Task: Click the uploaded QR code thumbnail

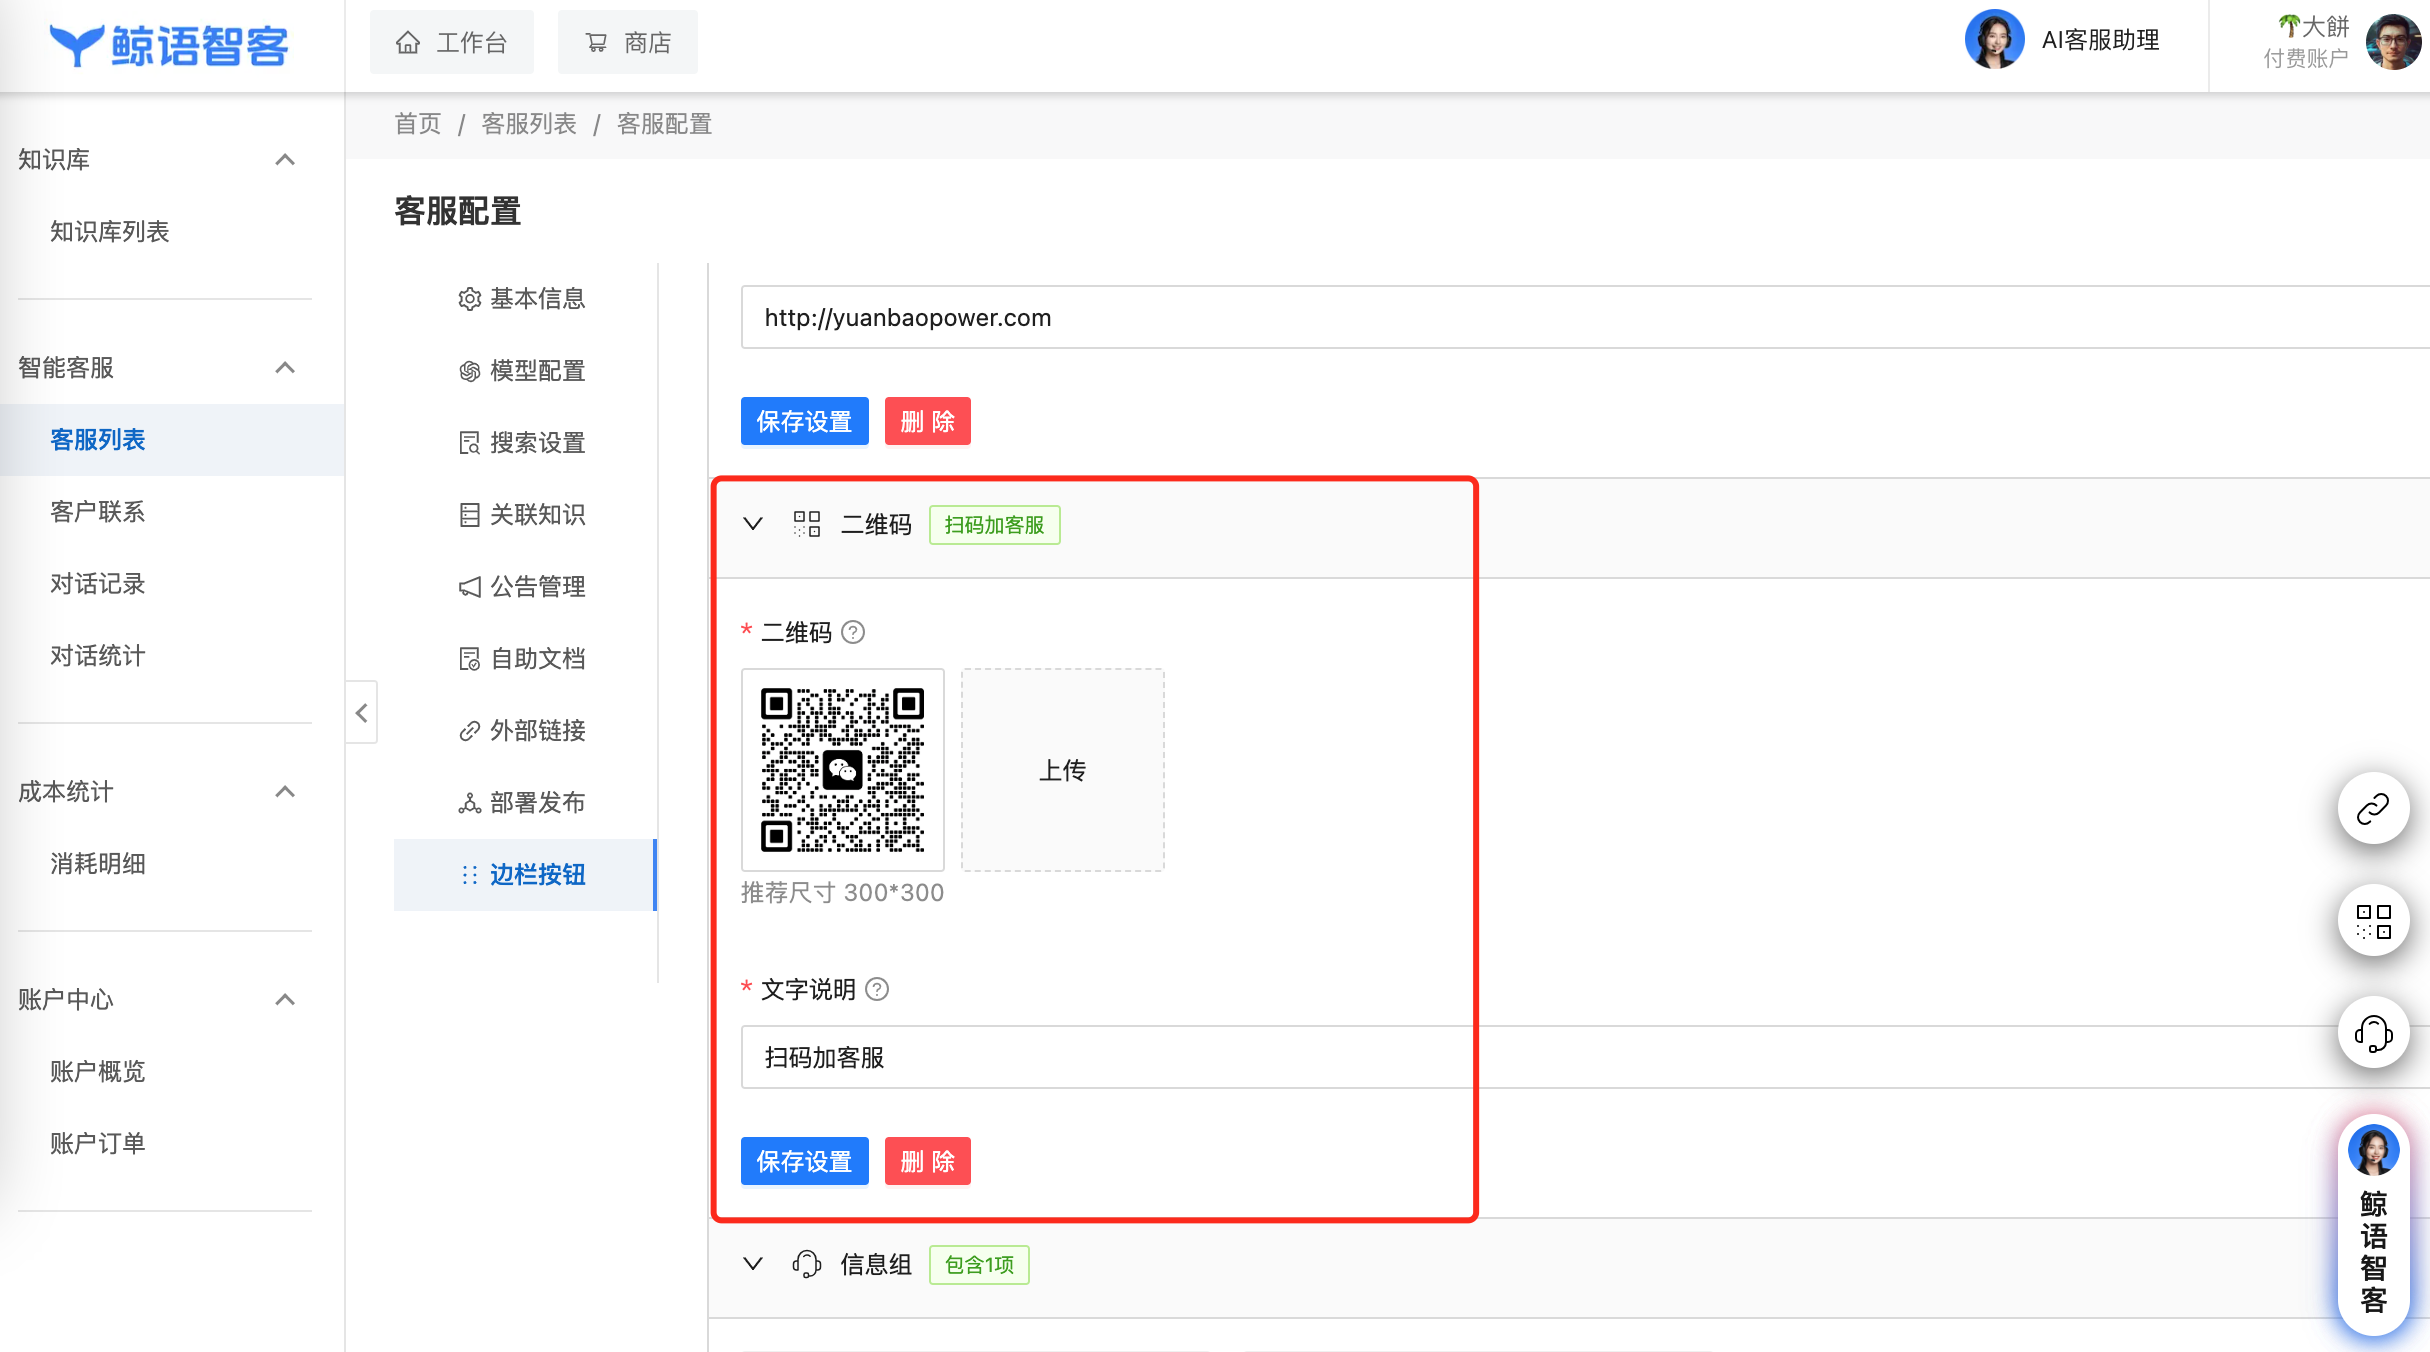Action: point(842,770)
